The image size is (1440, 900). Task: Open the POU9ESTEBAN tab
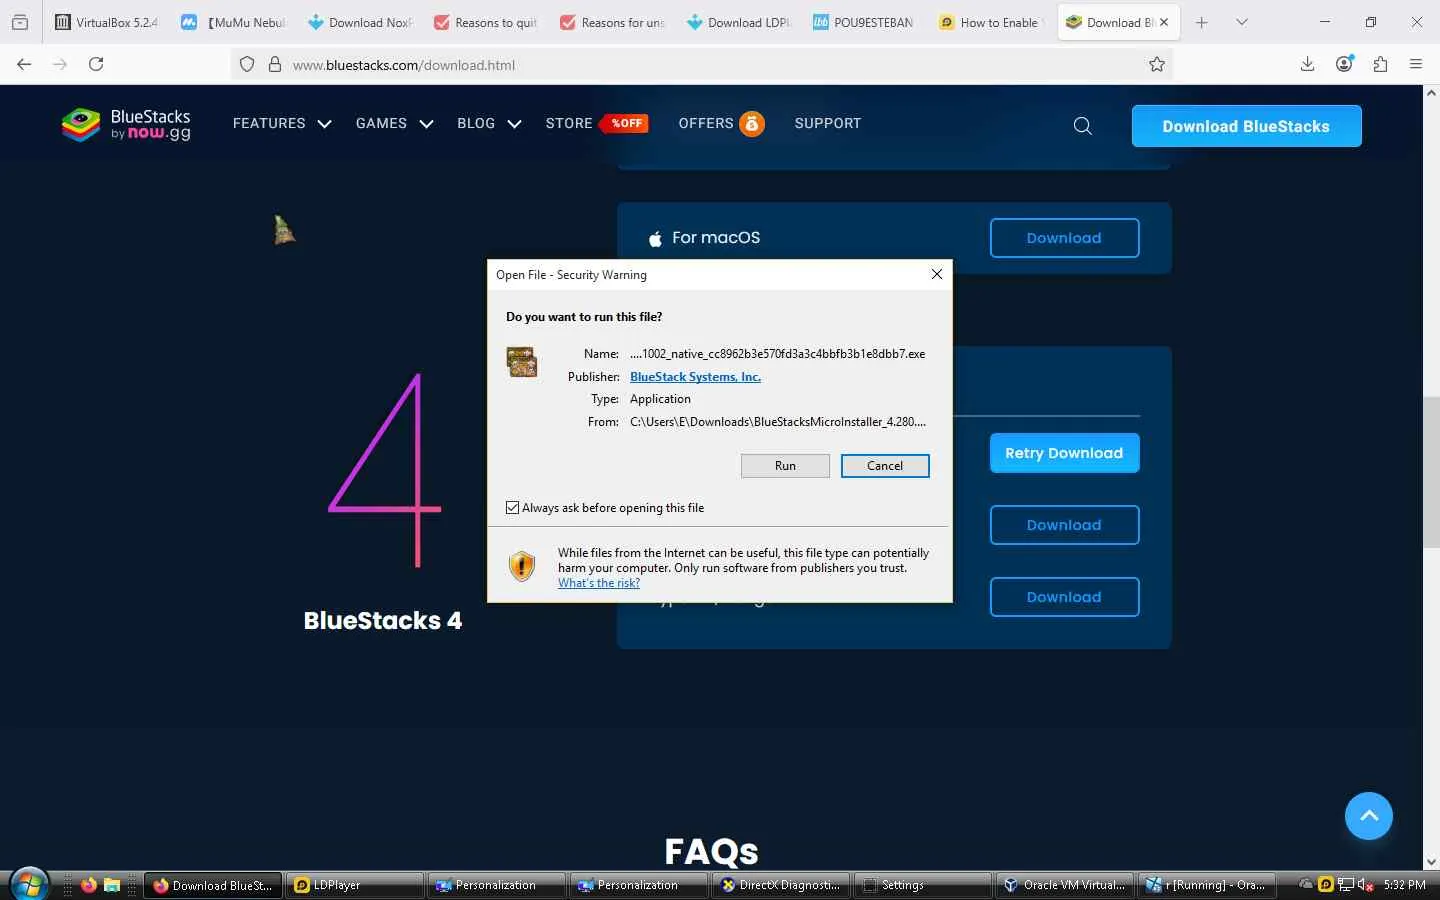click(864, 22)
